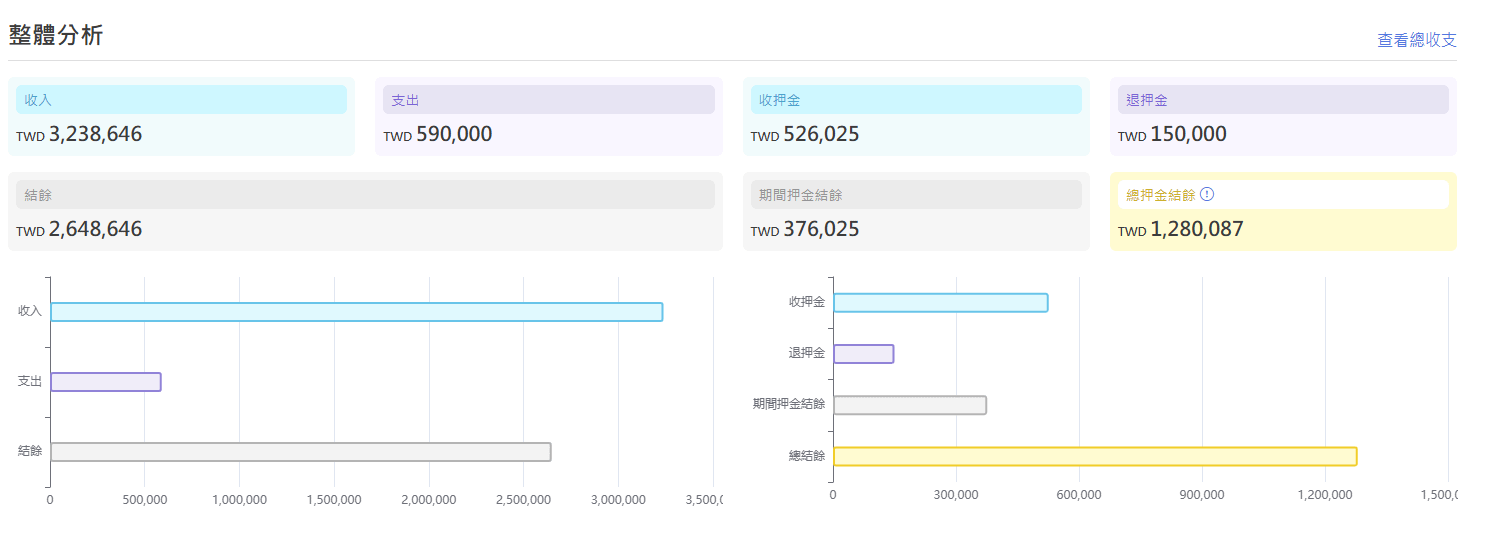This screenshot has height=554, width=1493.
Task: Click the yellow 總結餘 chart bar
Action: pyautogui.click(x=1094, y=456)
